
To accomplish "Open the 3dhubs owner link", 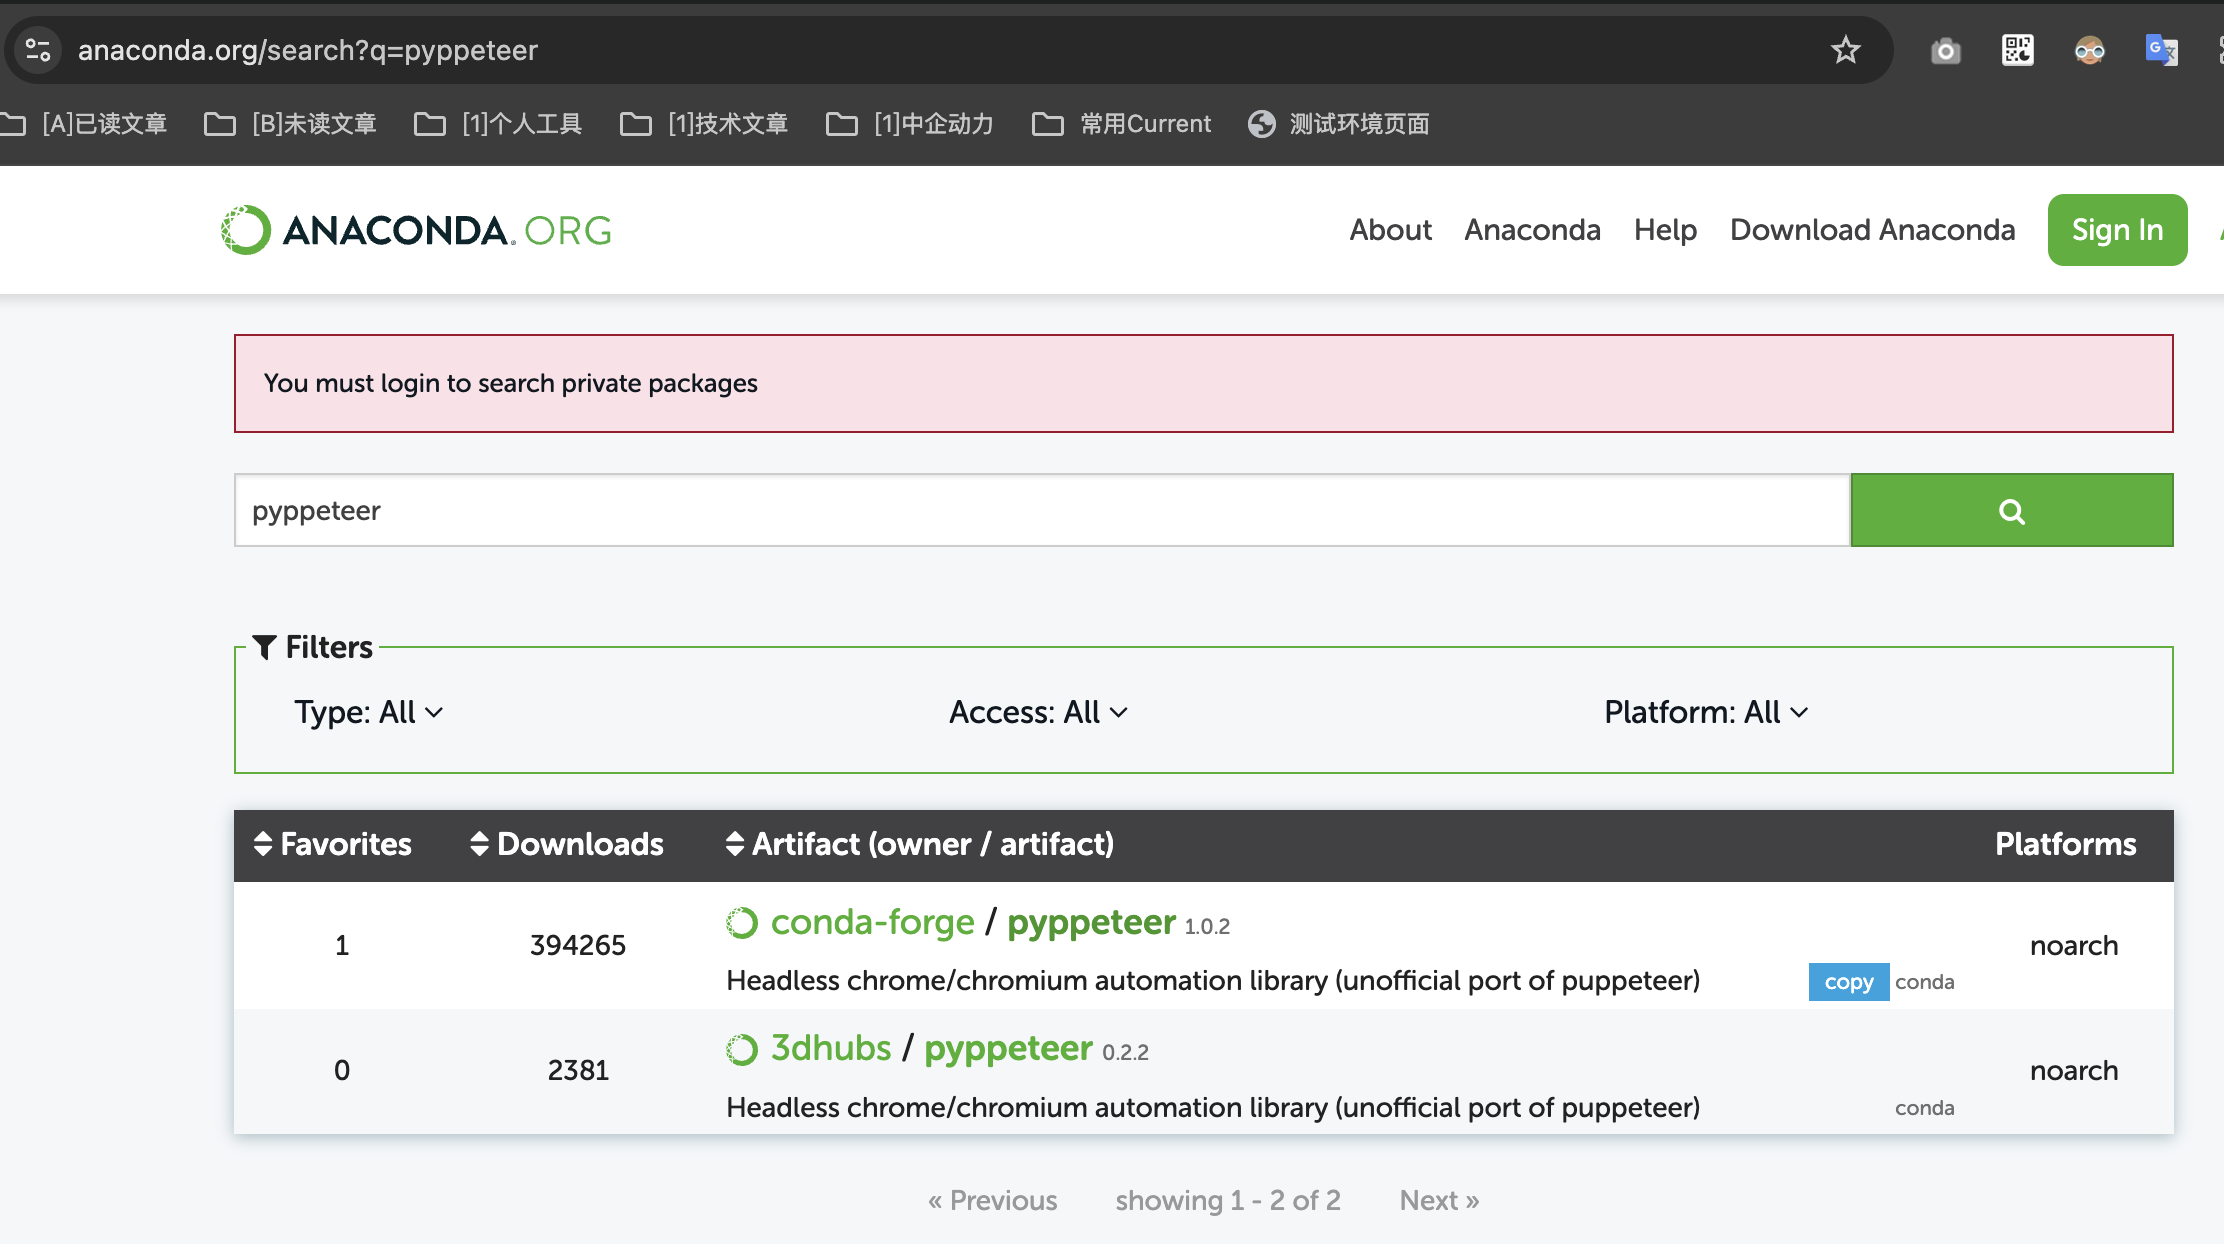I will click(x=830, y=1048).
